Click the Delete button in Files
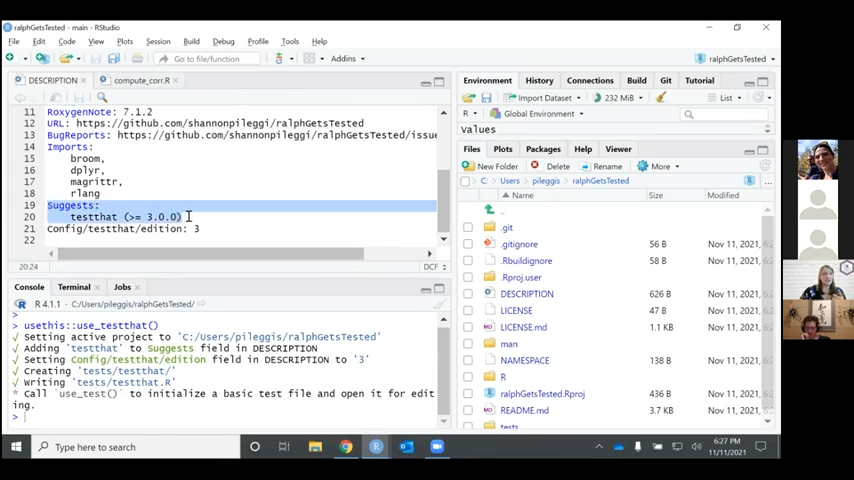The width and height of the screenshot is (854, 480). (x=550, y=166)
